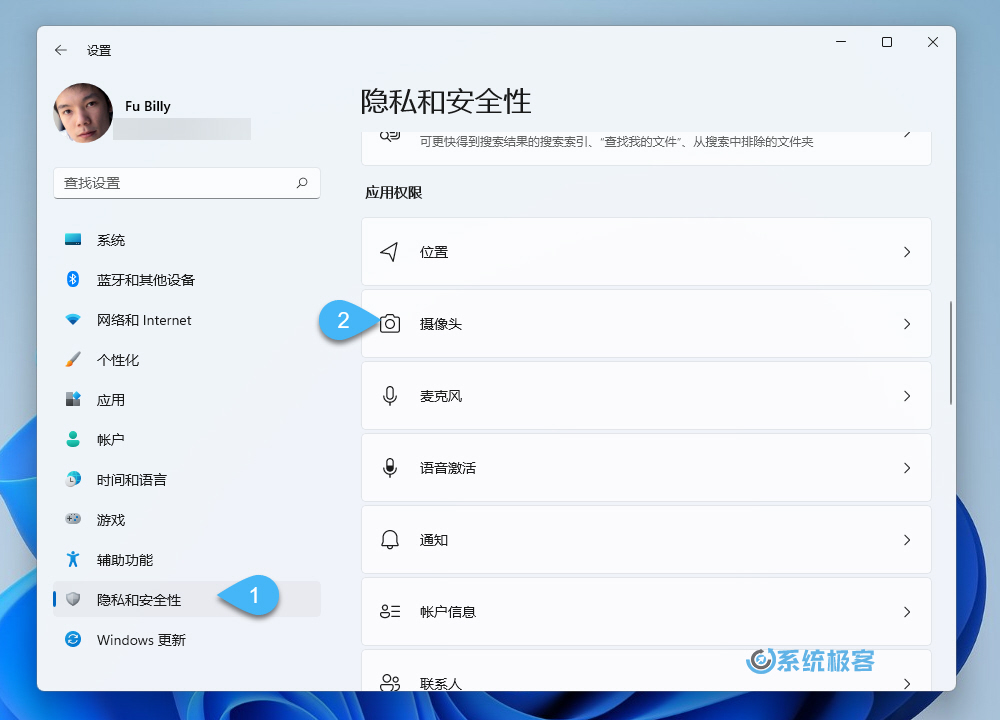
Task: Click the 应用 apps icon
Action: coord(73,400)
